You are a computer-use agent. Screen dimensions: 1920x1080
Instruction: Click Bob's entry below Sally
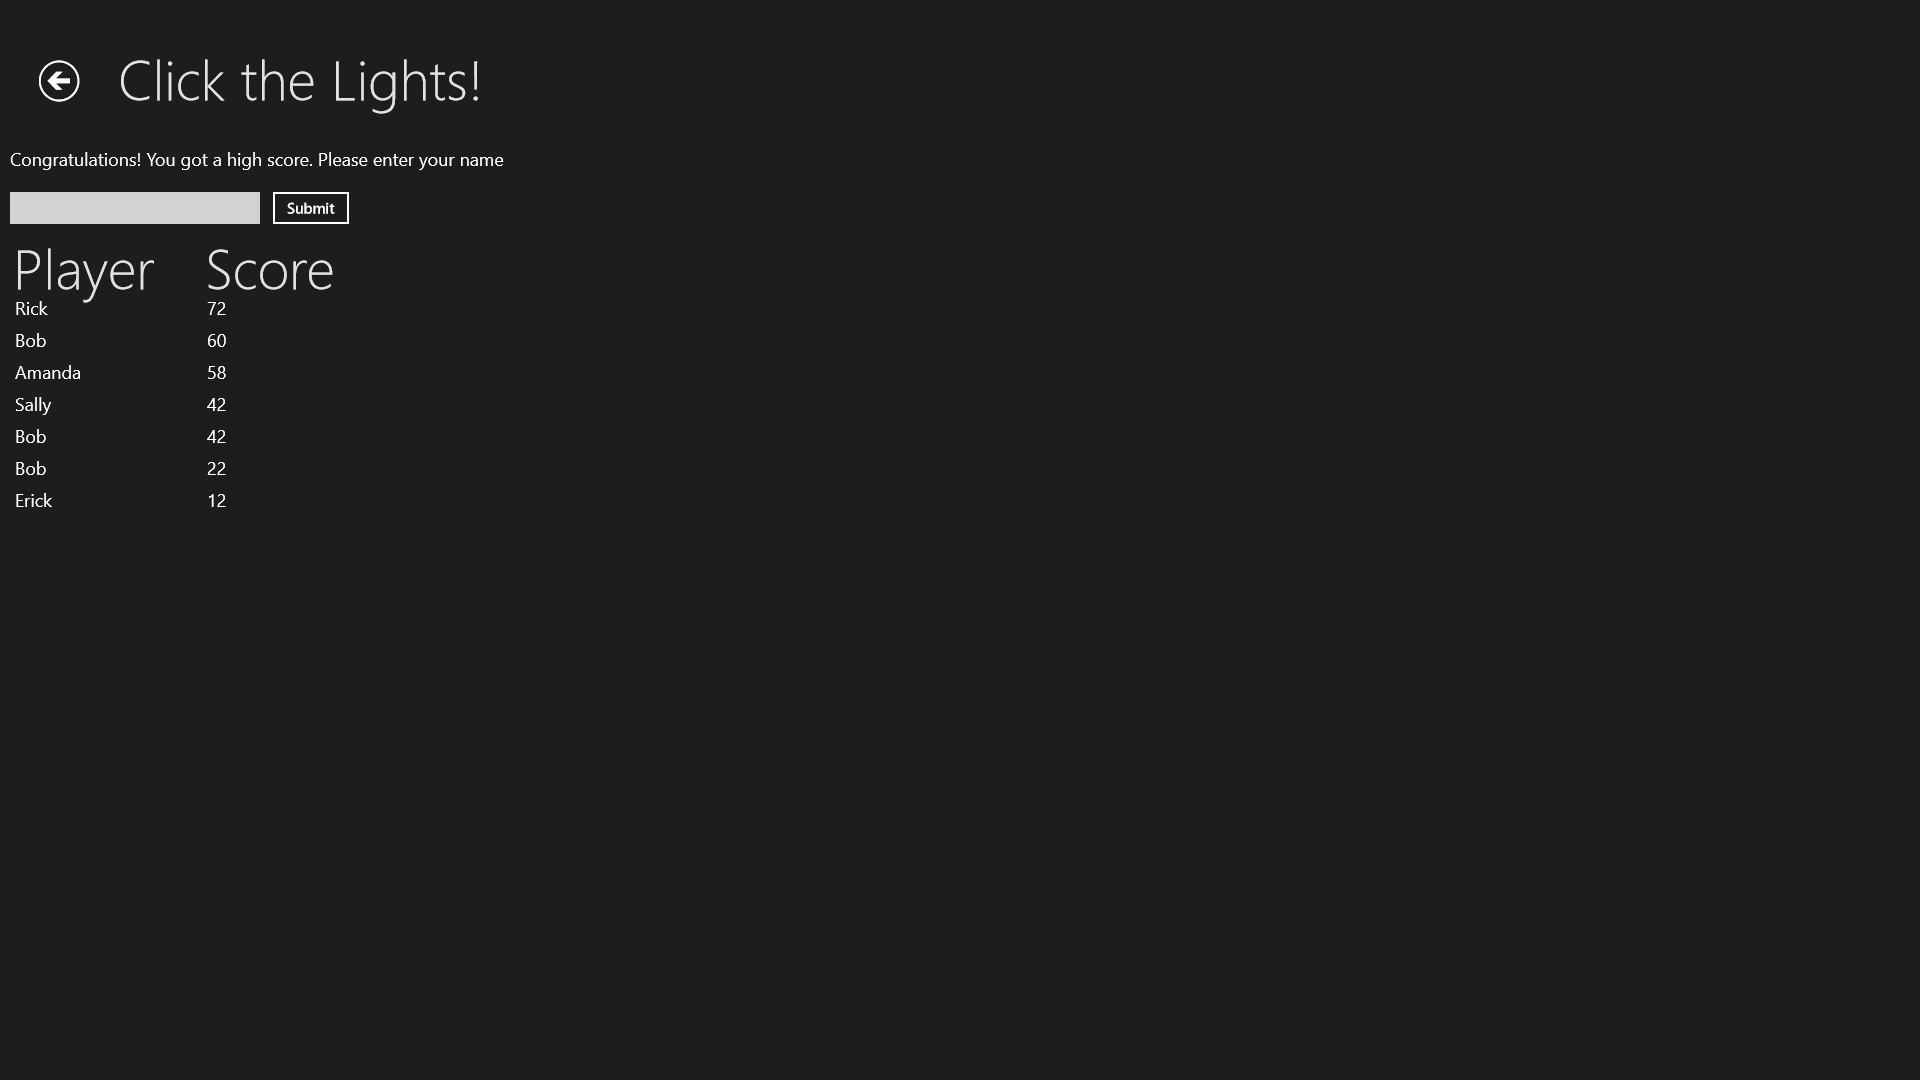tap(30, 437)
